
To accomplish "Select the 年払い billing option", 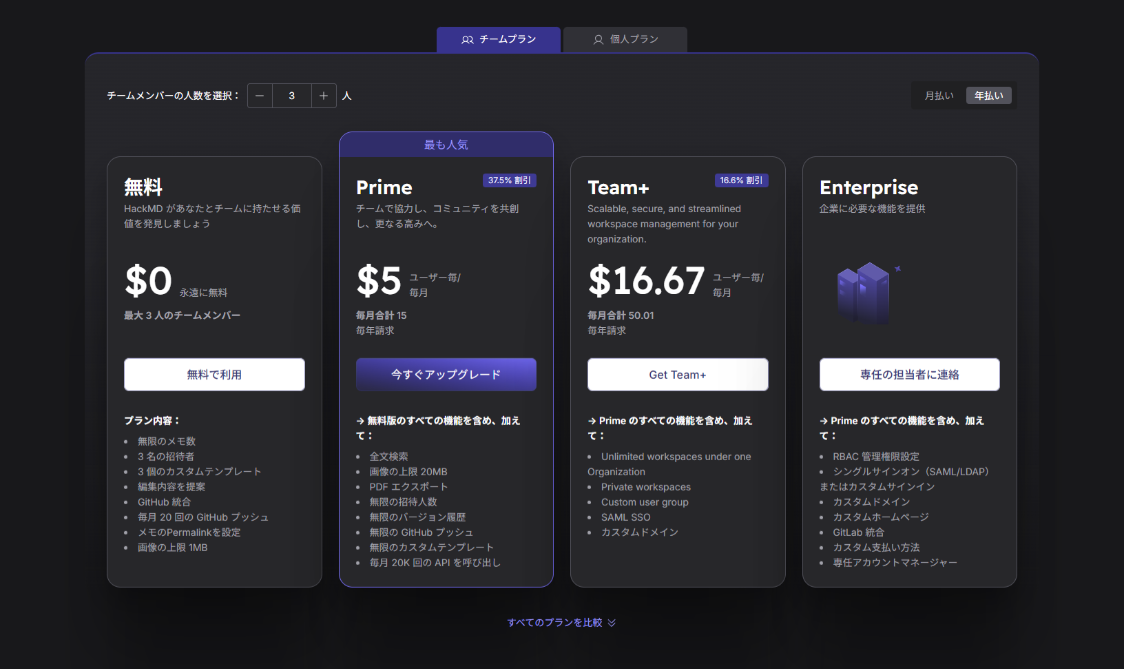I will tap(988, 96).
